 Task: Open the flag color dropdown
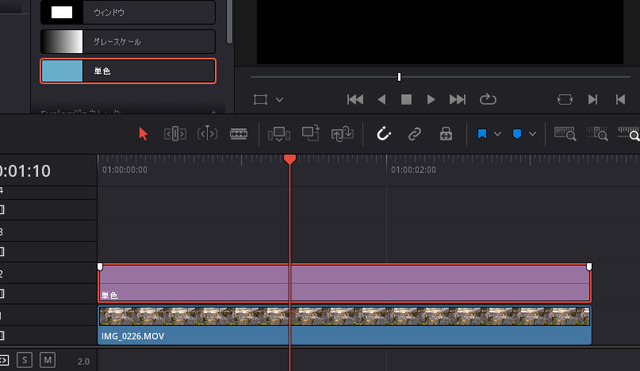pyautogui.click(x=498, y=133)
